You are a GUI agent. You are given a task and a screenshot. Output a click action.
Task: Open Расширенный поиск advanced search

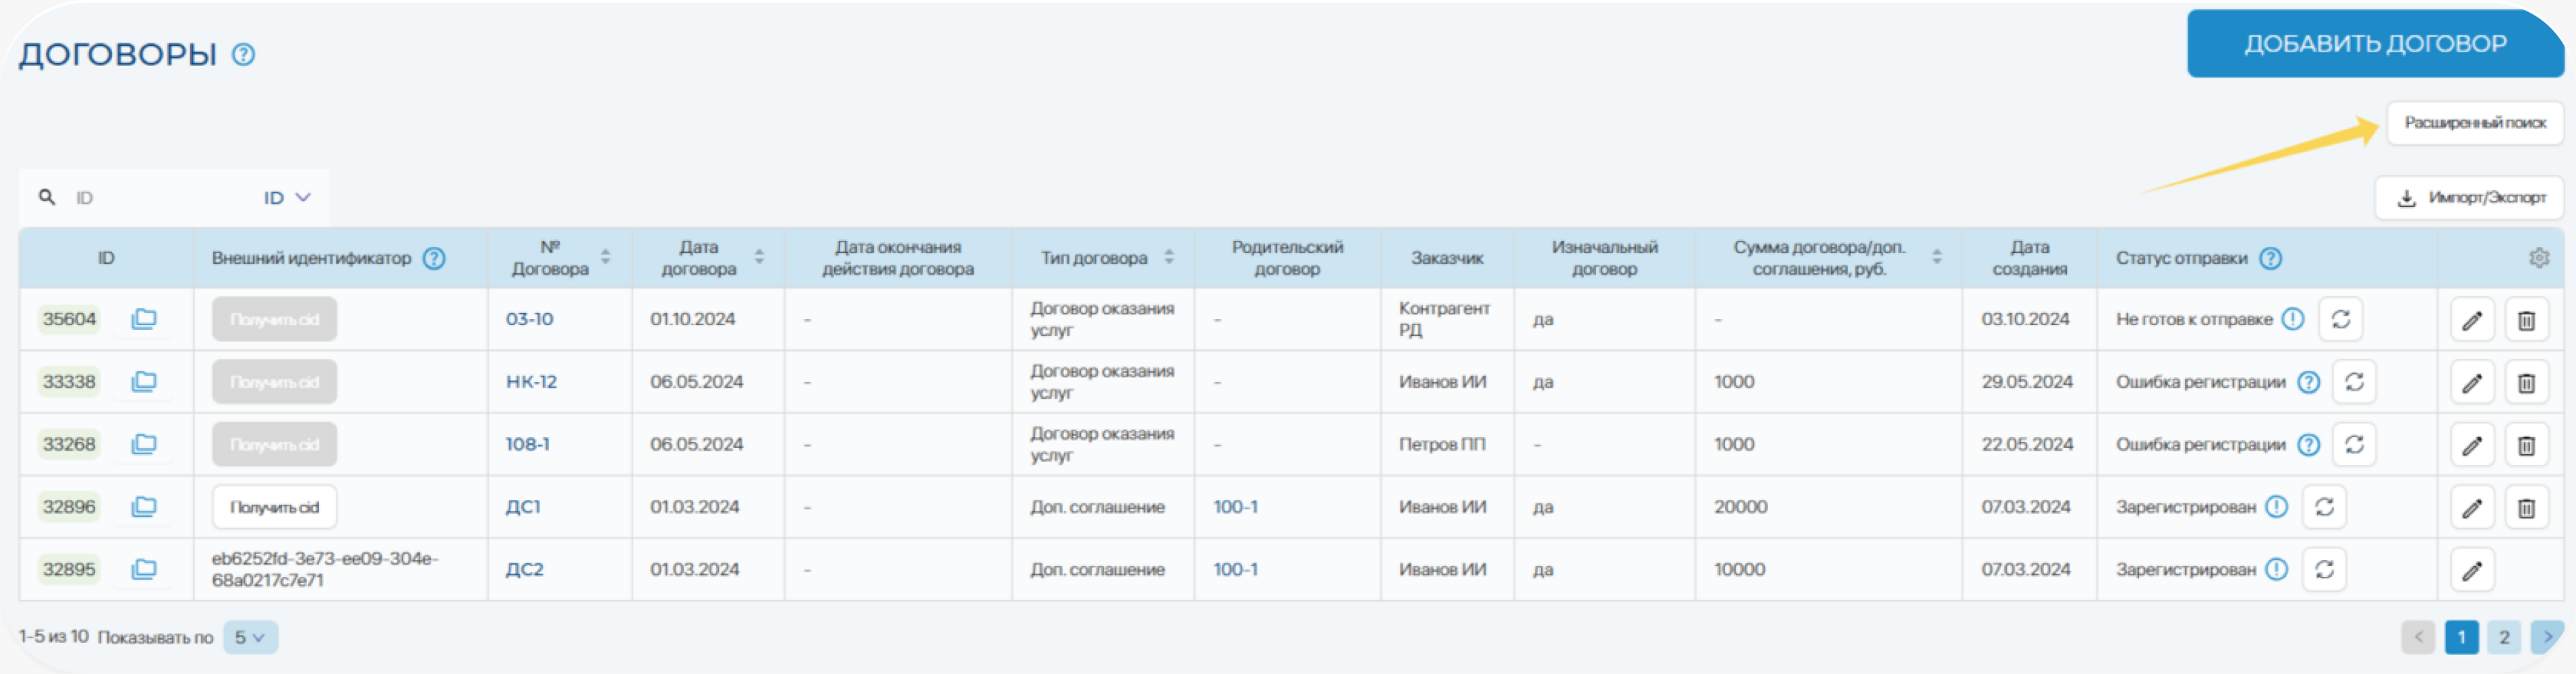point(2474,123)
